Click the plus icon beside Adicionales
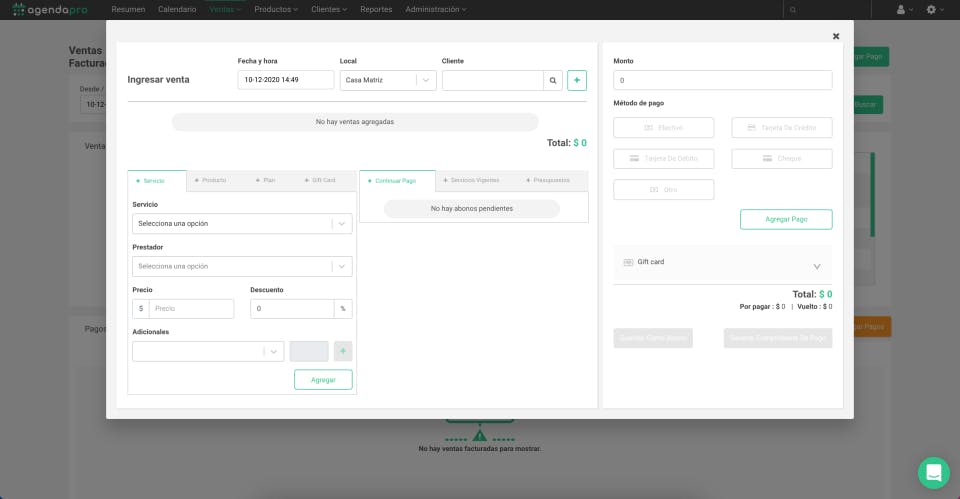The width and height of the screenshot is (960, 499). click(x=343, y=351)
